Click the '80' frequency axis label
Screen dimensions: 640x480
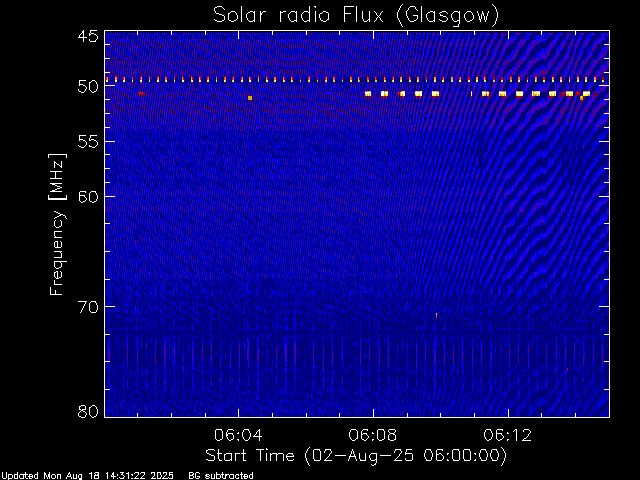coord(88,411)
